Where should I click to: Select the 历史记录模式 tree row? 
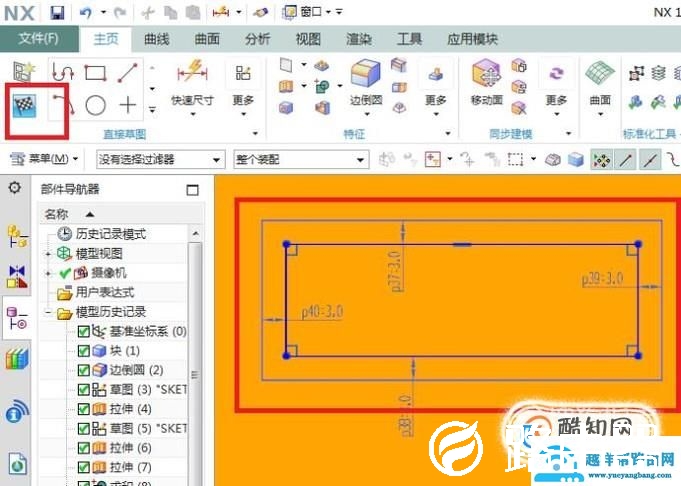click(x=102, y=234)
